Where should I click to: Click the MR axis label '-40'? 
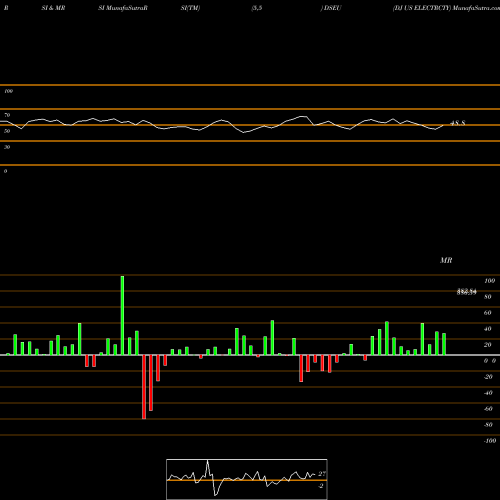point(488,393)
